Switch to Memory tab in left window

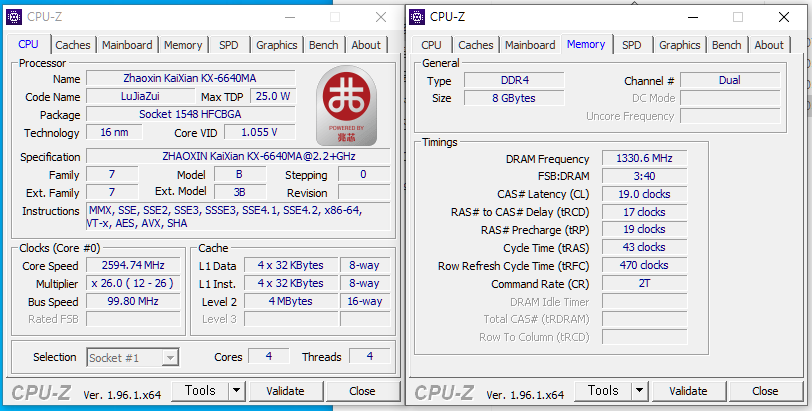[183, 45]
